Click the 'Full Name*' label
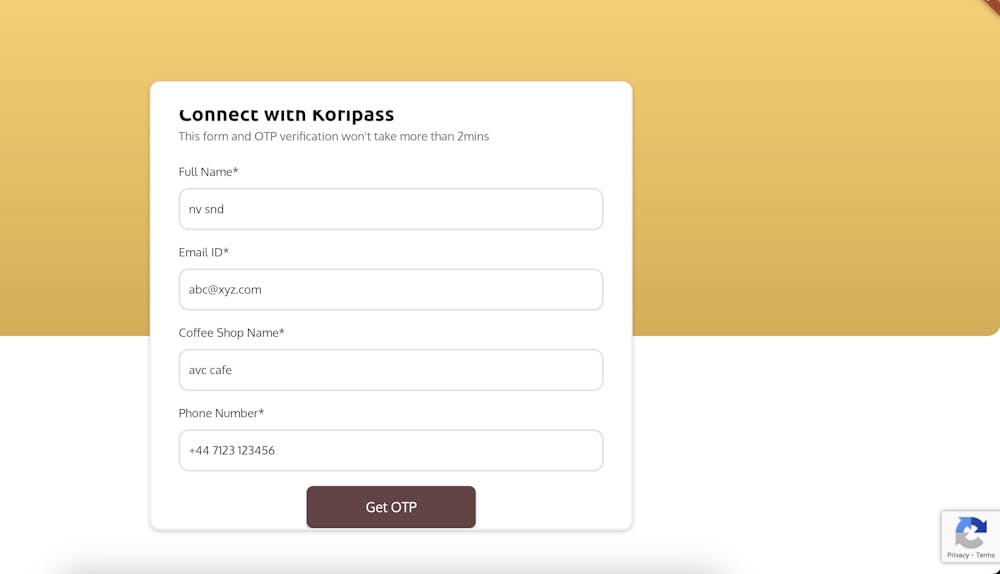Image resolution: width=1000 pixels, height=574 pixels. [x=208, y=172]
